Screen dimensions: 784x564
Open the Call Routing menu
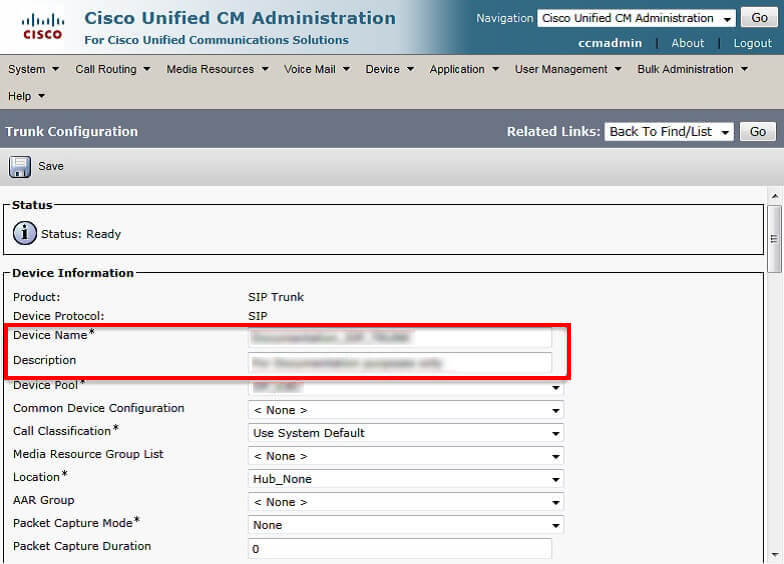point(112,69)
